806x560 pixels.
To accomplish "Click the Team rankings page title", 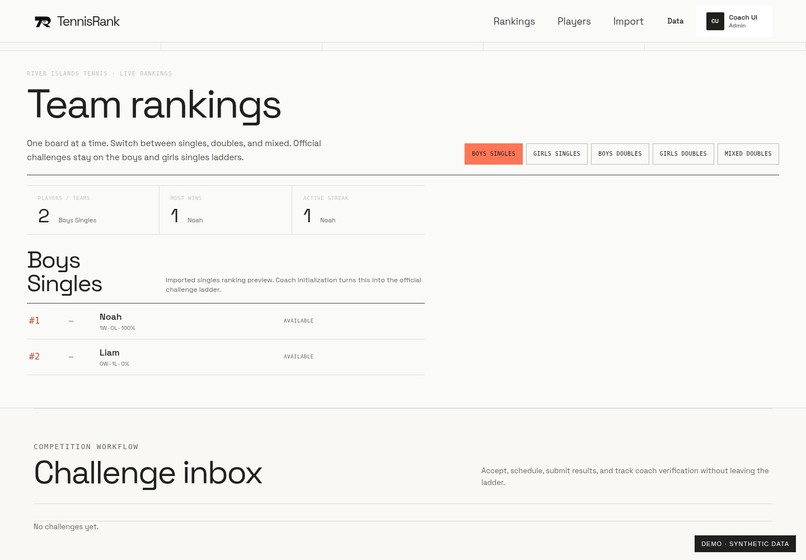I will [x=154, y=105].
